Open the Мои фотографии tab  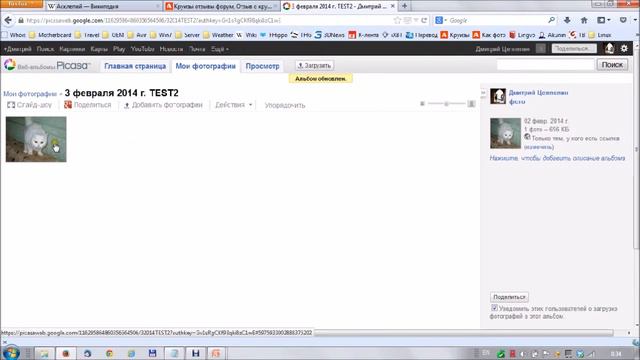tap(205, 66)
